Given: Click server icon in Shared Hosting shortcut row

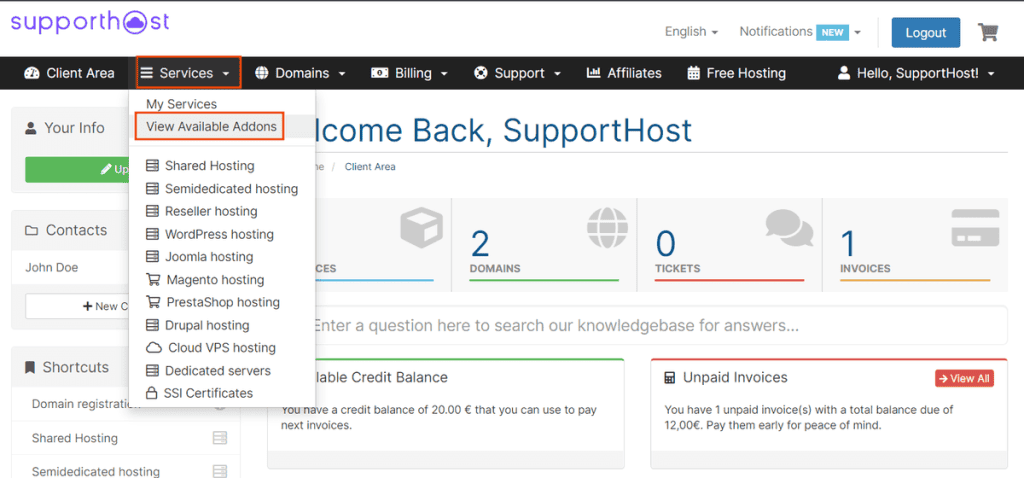Looking at the screenshot, I should [220, 438].
